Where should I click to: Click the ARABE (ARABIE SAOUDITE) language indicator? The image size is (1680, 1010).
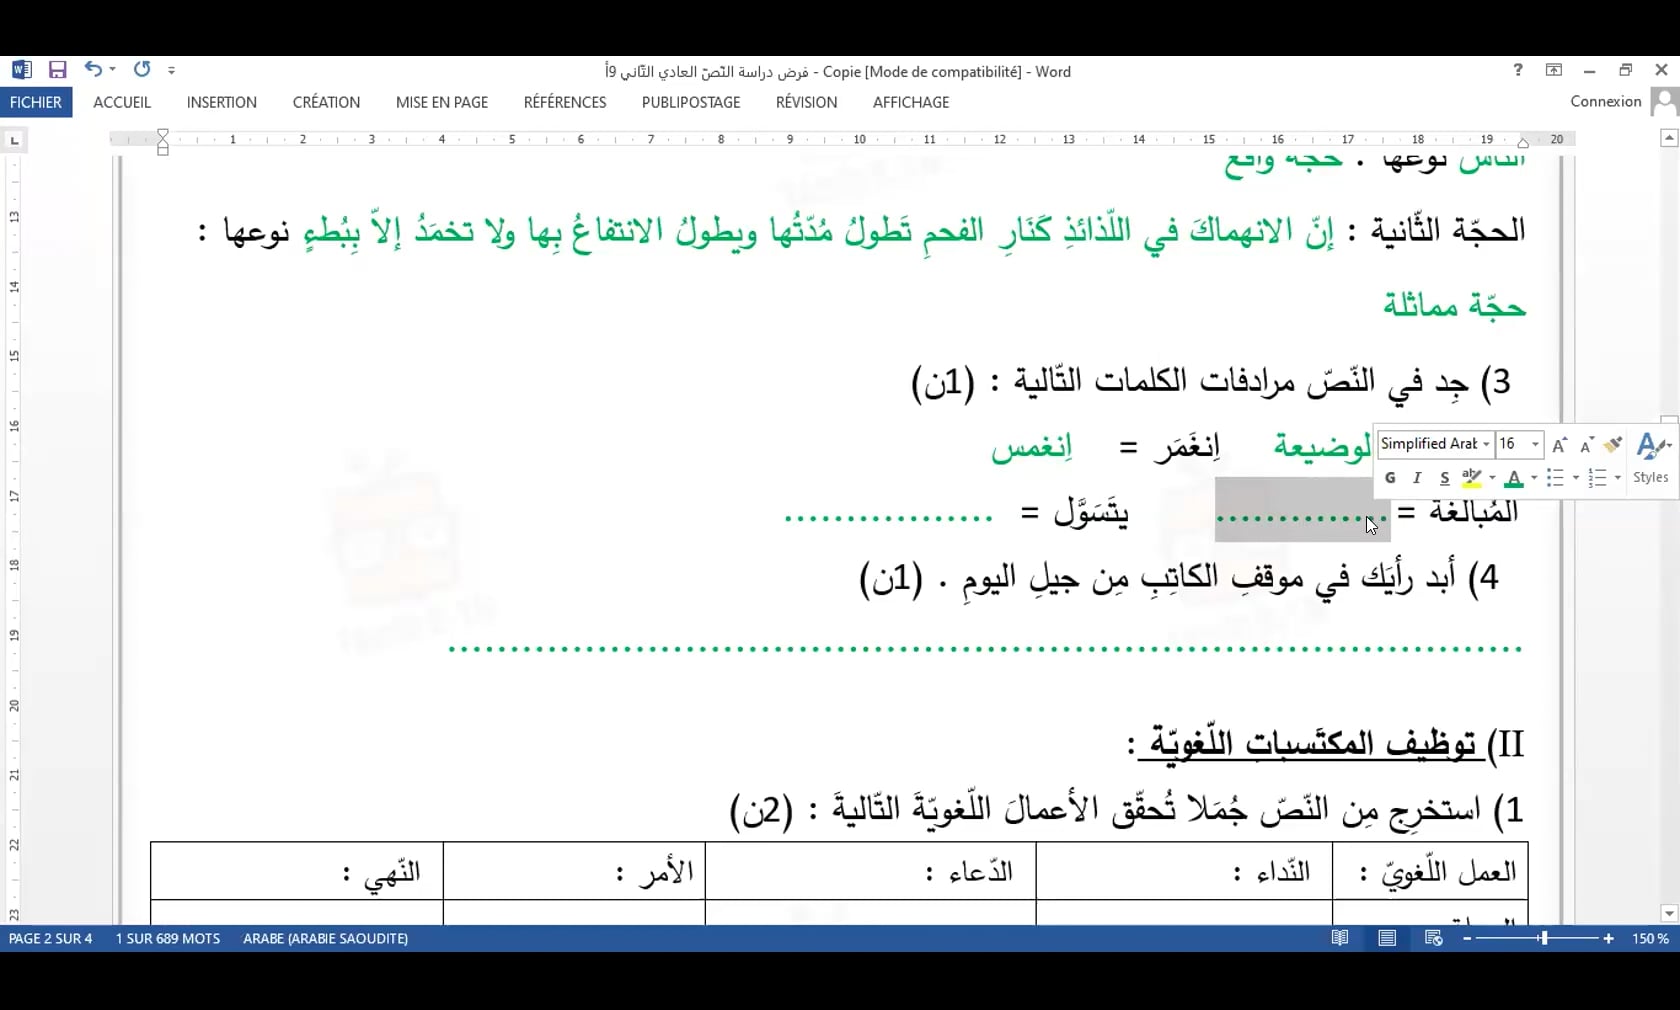click(325, 938)
